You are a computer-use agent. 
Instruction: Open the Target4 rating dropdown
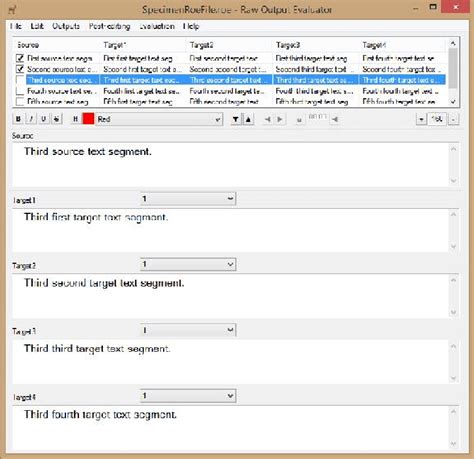(188, 396)
